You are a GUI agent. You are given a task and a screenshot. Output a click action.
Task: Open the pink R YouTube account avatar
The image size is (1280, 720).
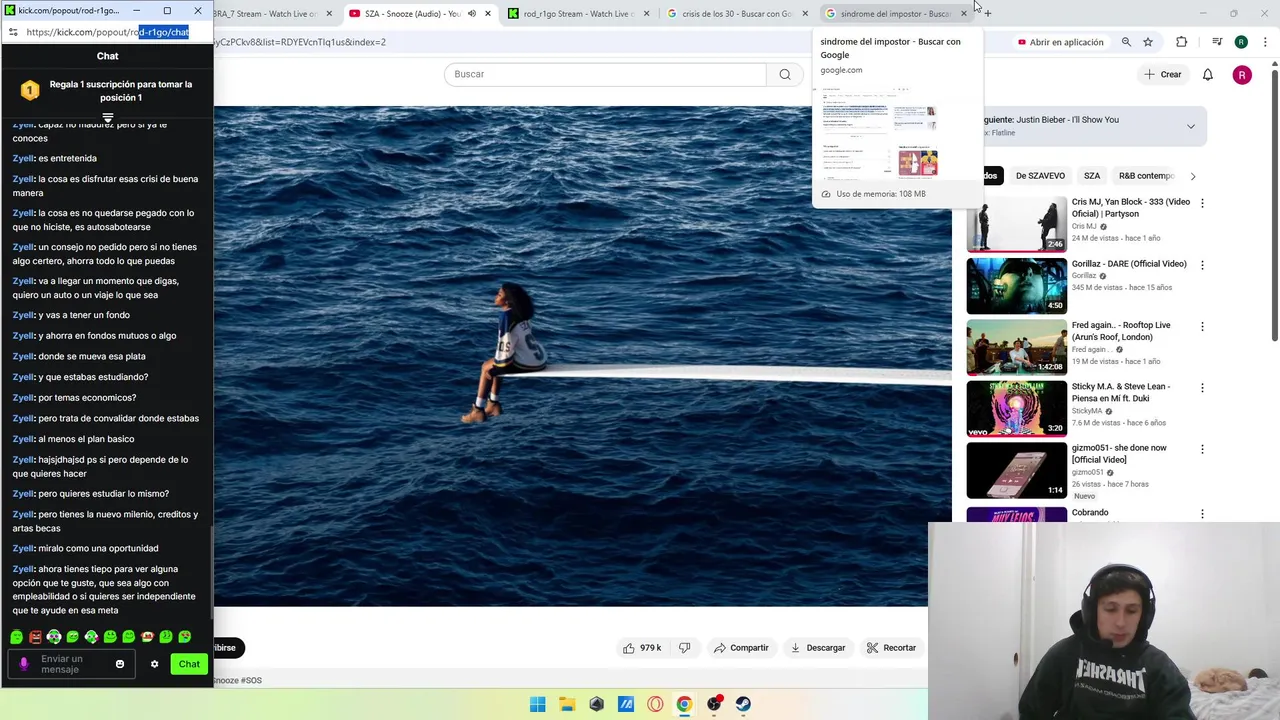tap(1242, 75)
